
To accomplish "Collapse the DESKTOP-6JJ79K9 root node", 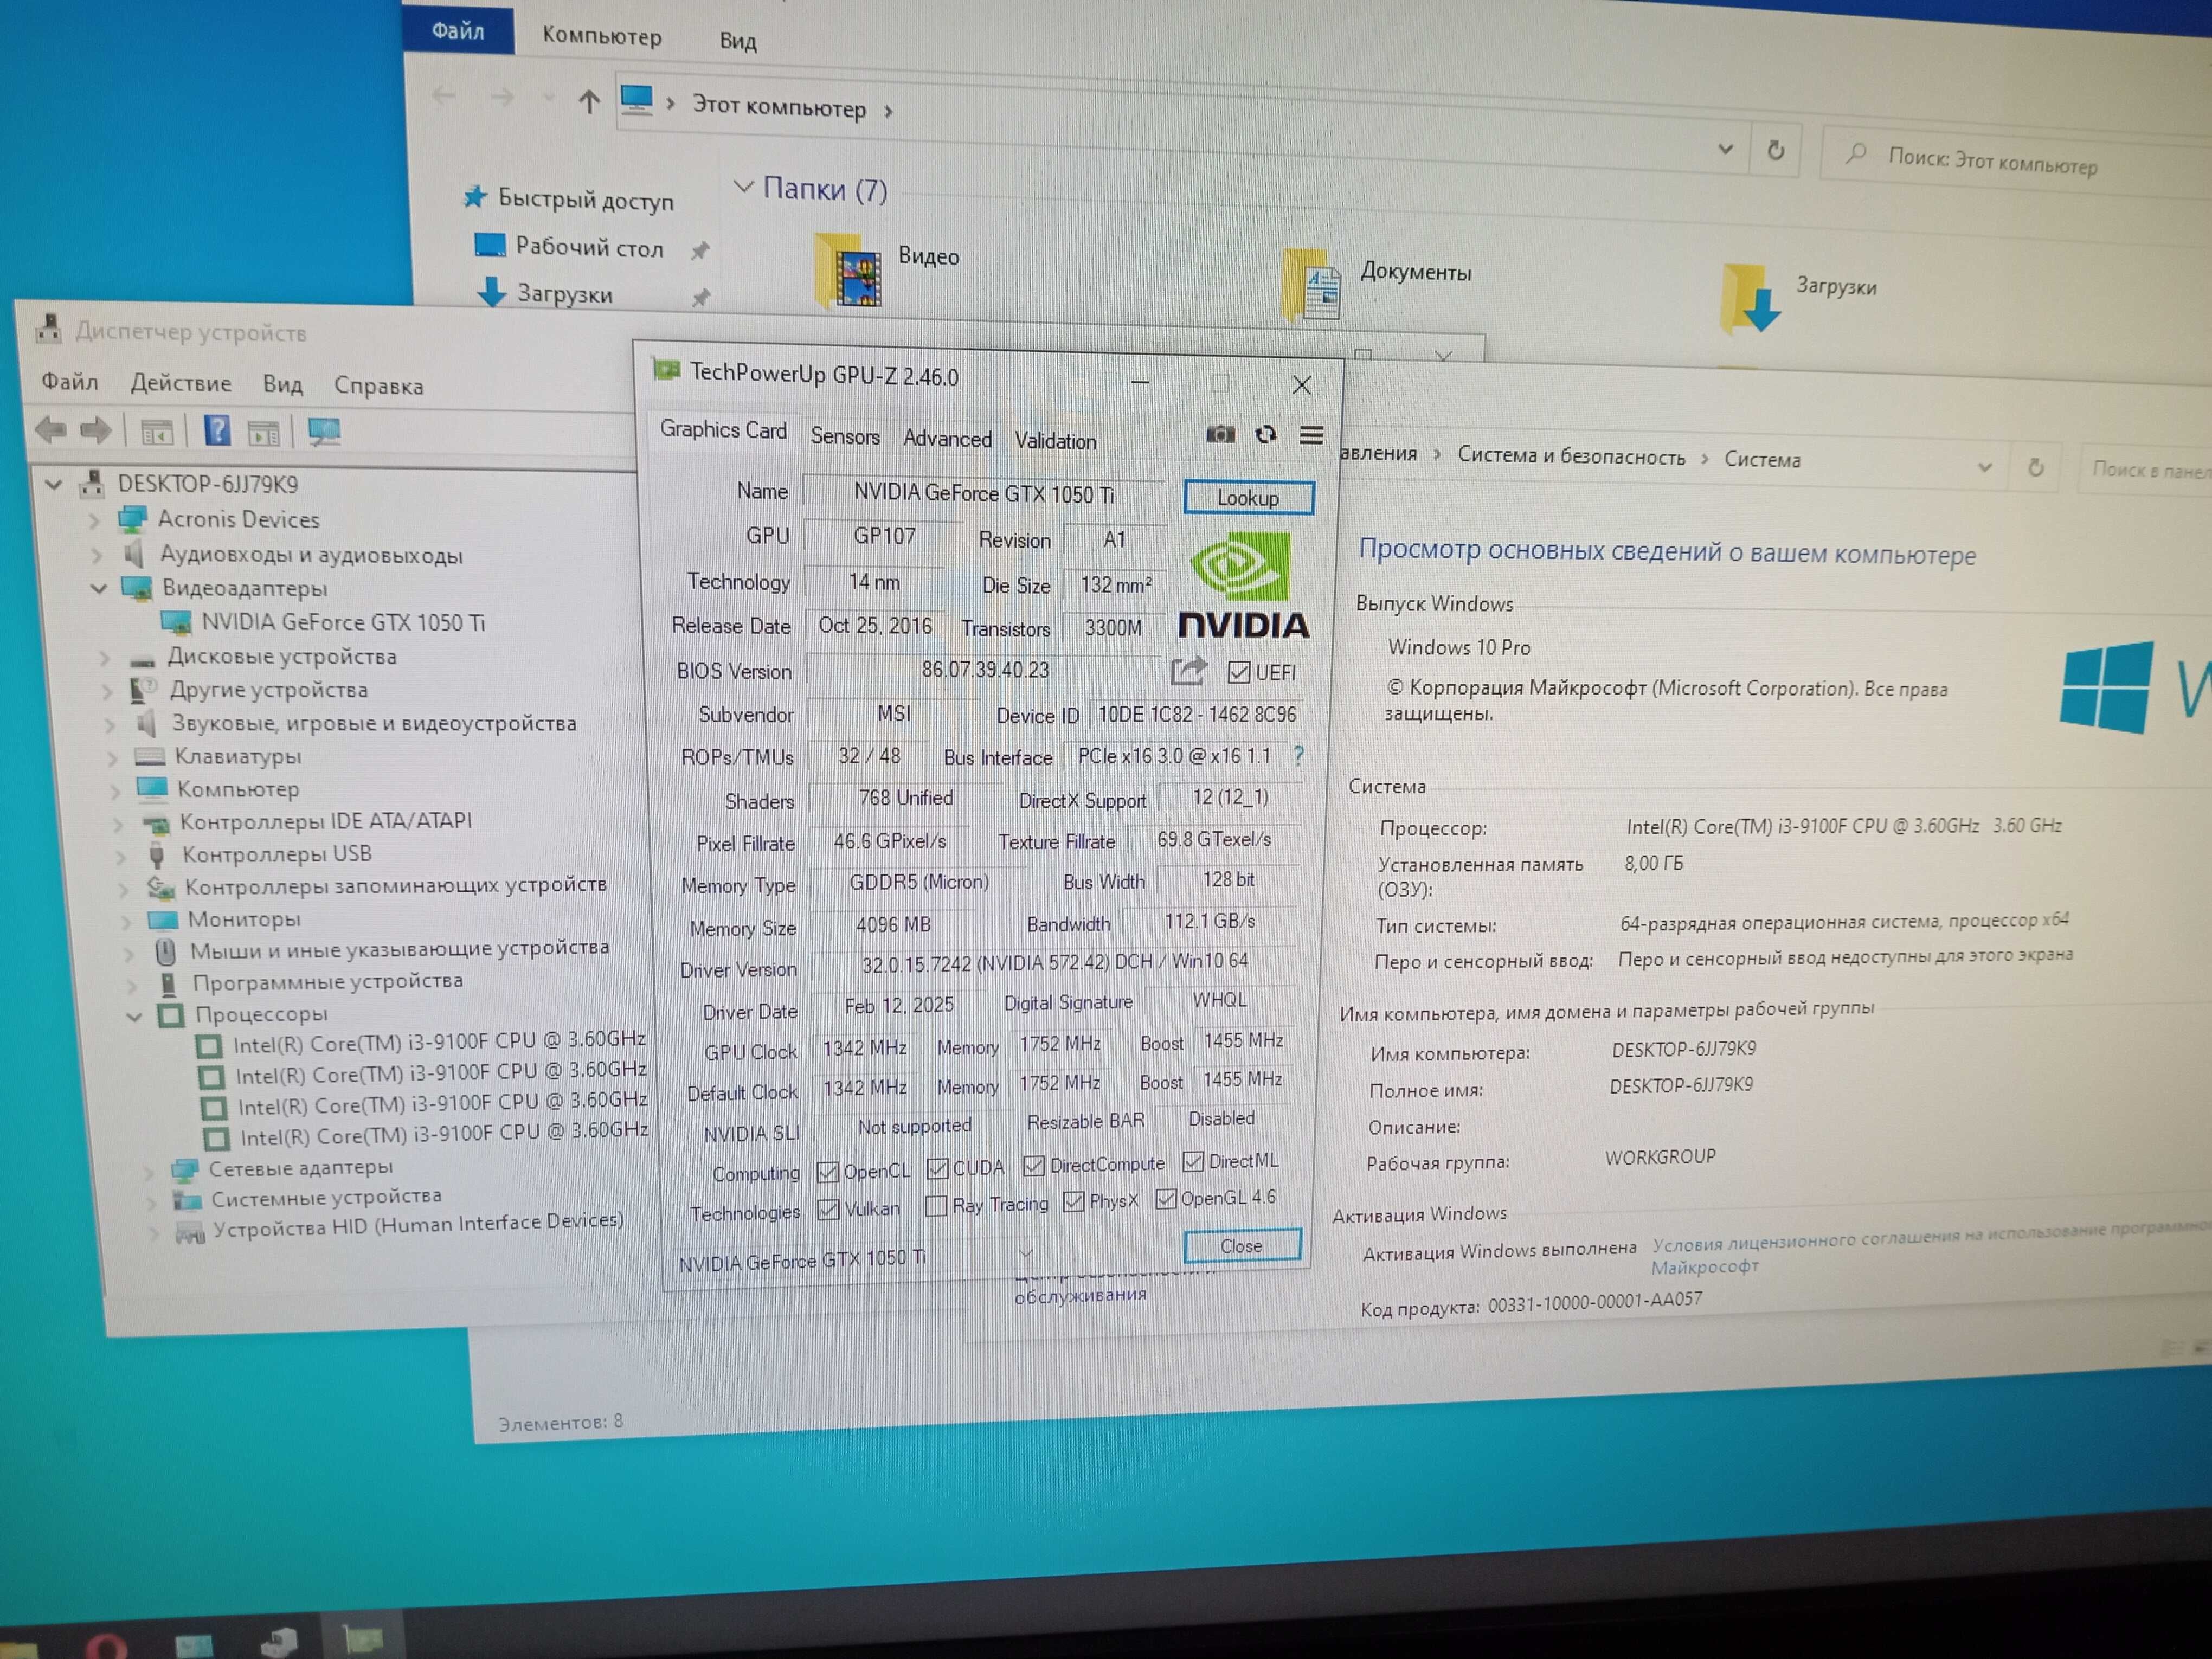I will [54, 485].
